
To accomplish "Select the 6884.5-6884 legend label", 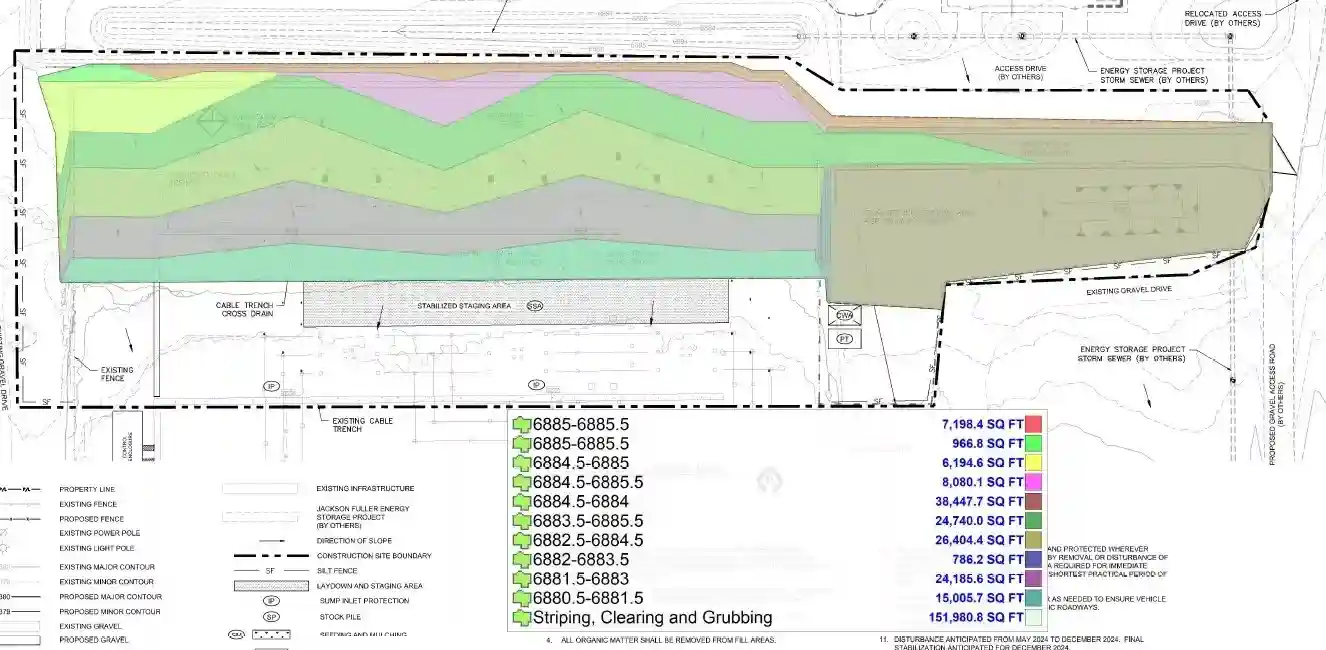I will tap(581, 501).
